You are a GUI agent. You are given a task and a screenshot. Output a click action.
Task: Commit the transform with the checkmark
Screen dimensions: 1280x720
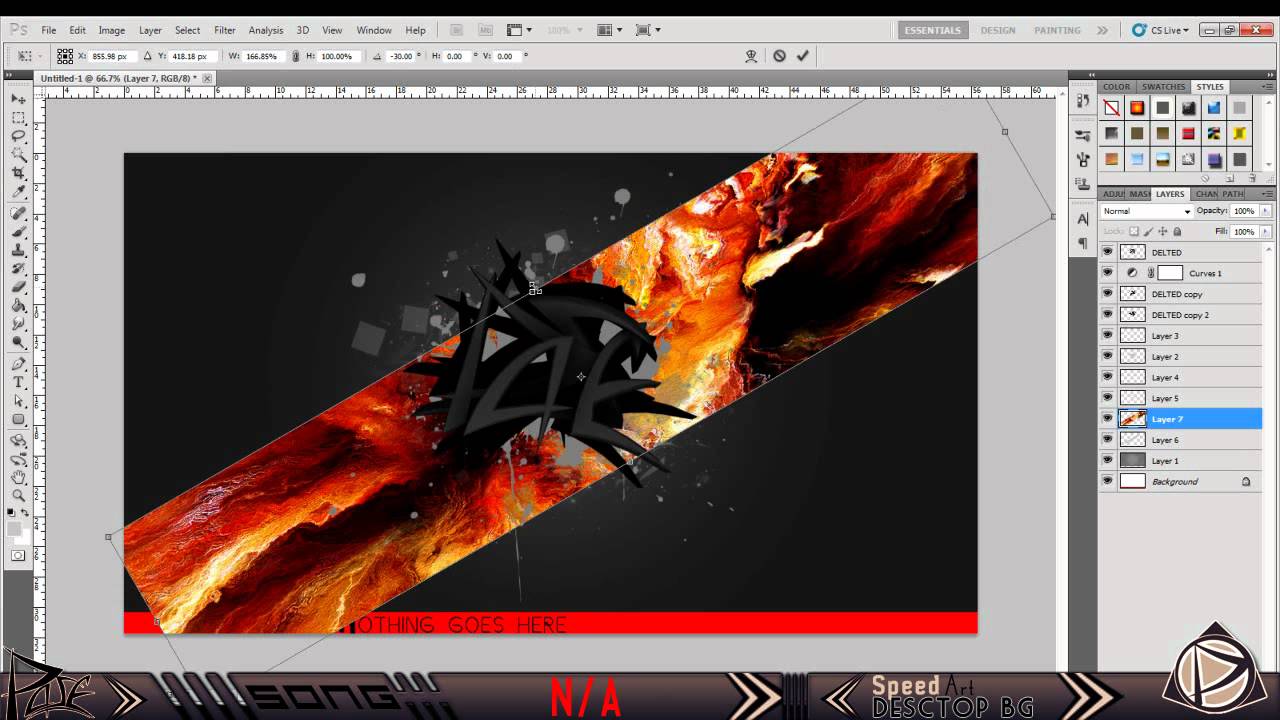pyautogui.click(x=802, y=56)
